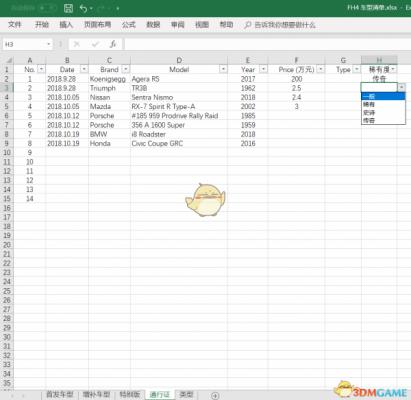Open the Name Box dropdown arrow
This screenshot has height=400, width=411.
tap(49, 44)
